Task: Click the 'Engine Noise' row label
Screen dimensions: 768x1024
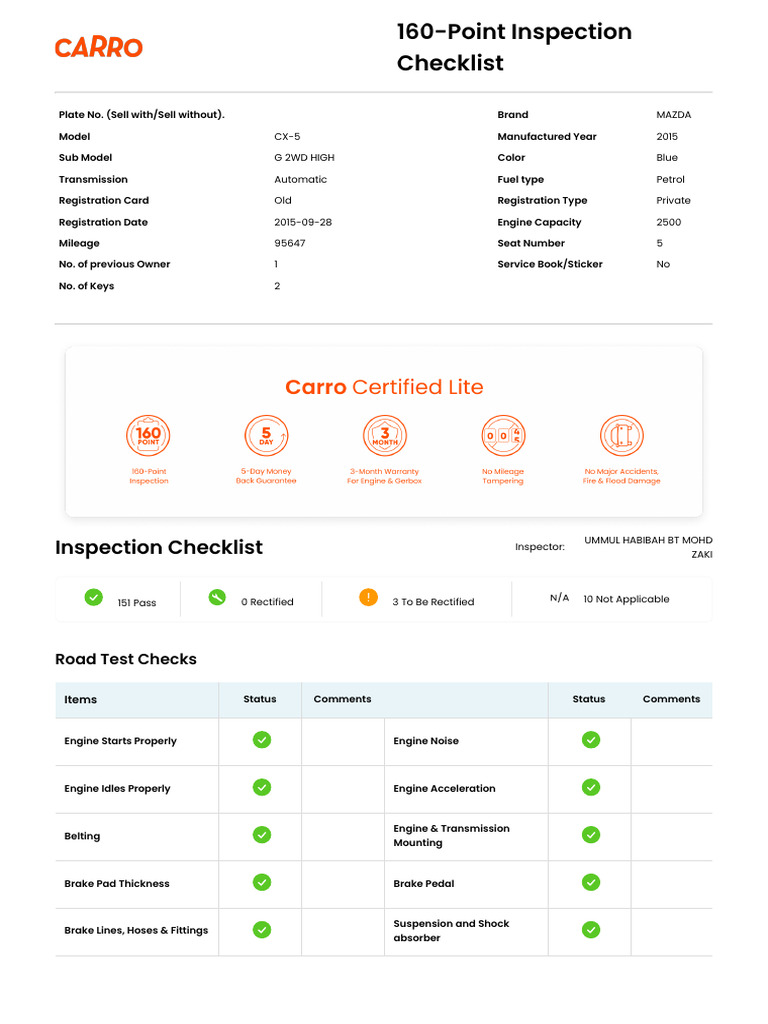Action: pos(426,741)
